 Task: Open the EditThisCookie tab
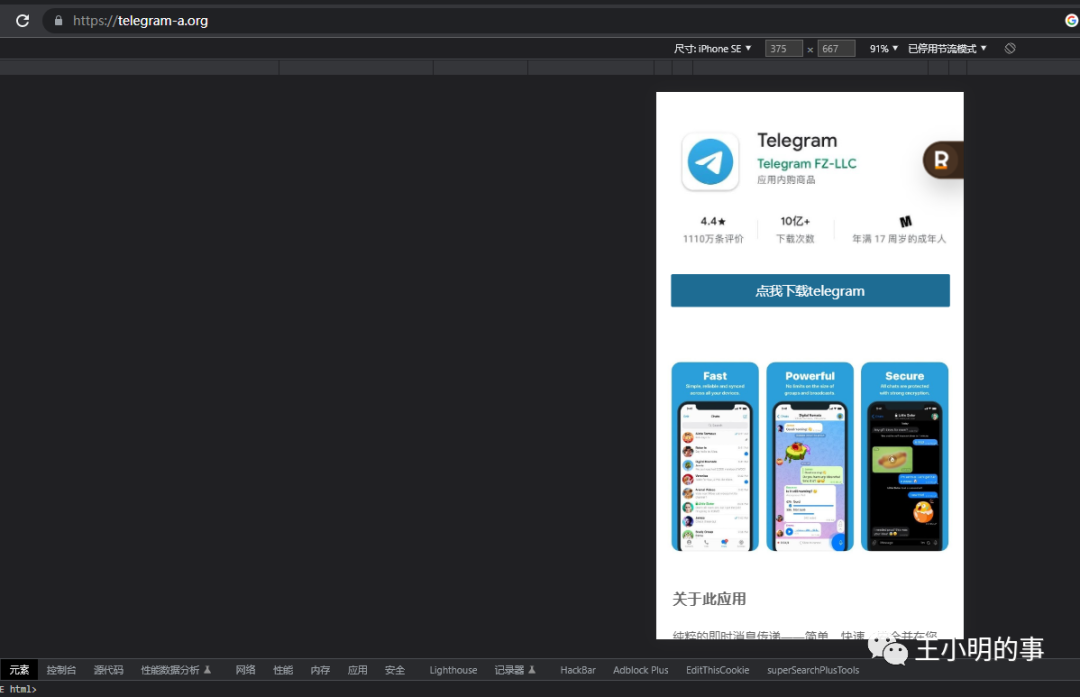(x=718, y=669)
